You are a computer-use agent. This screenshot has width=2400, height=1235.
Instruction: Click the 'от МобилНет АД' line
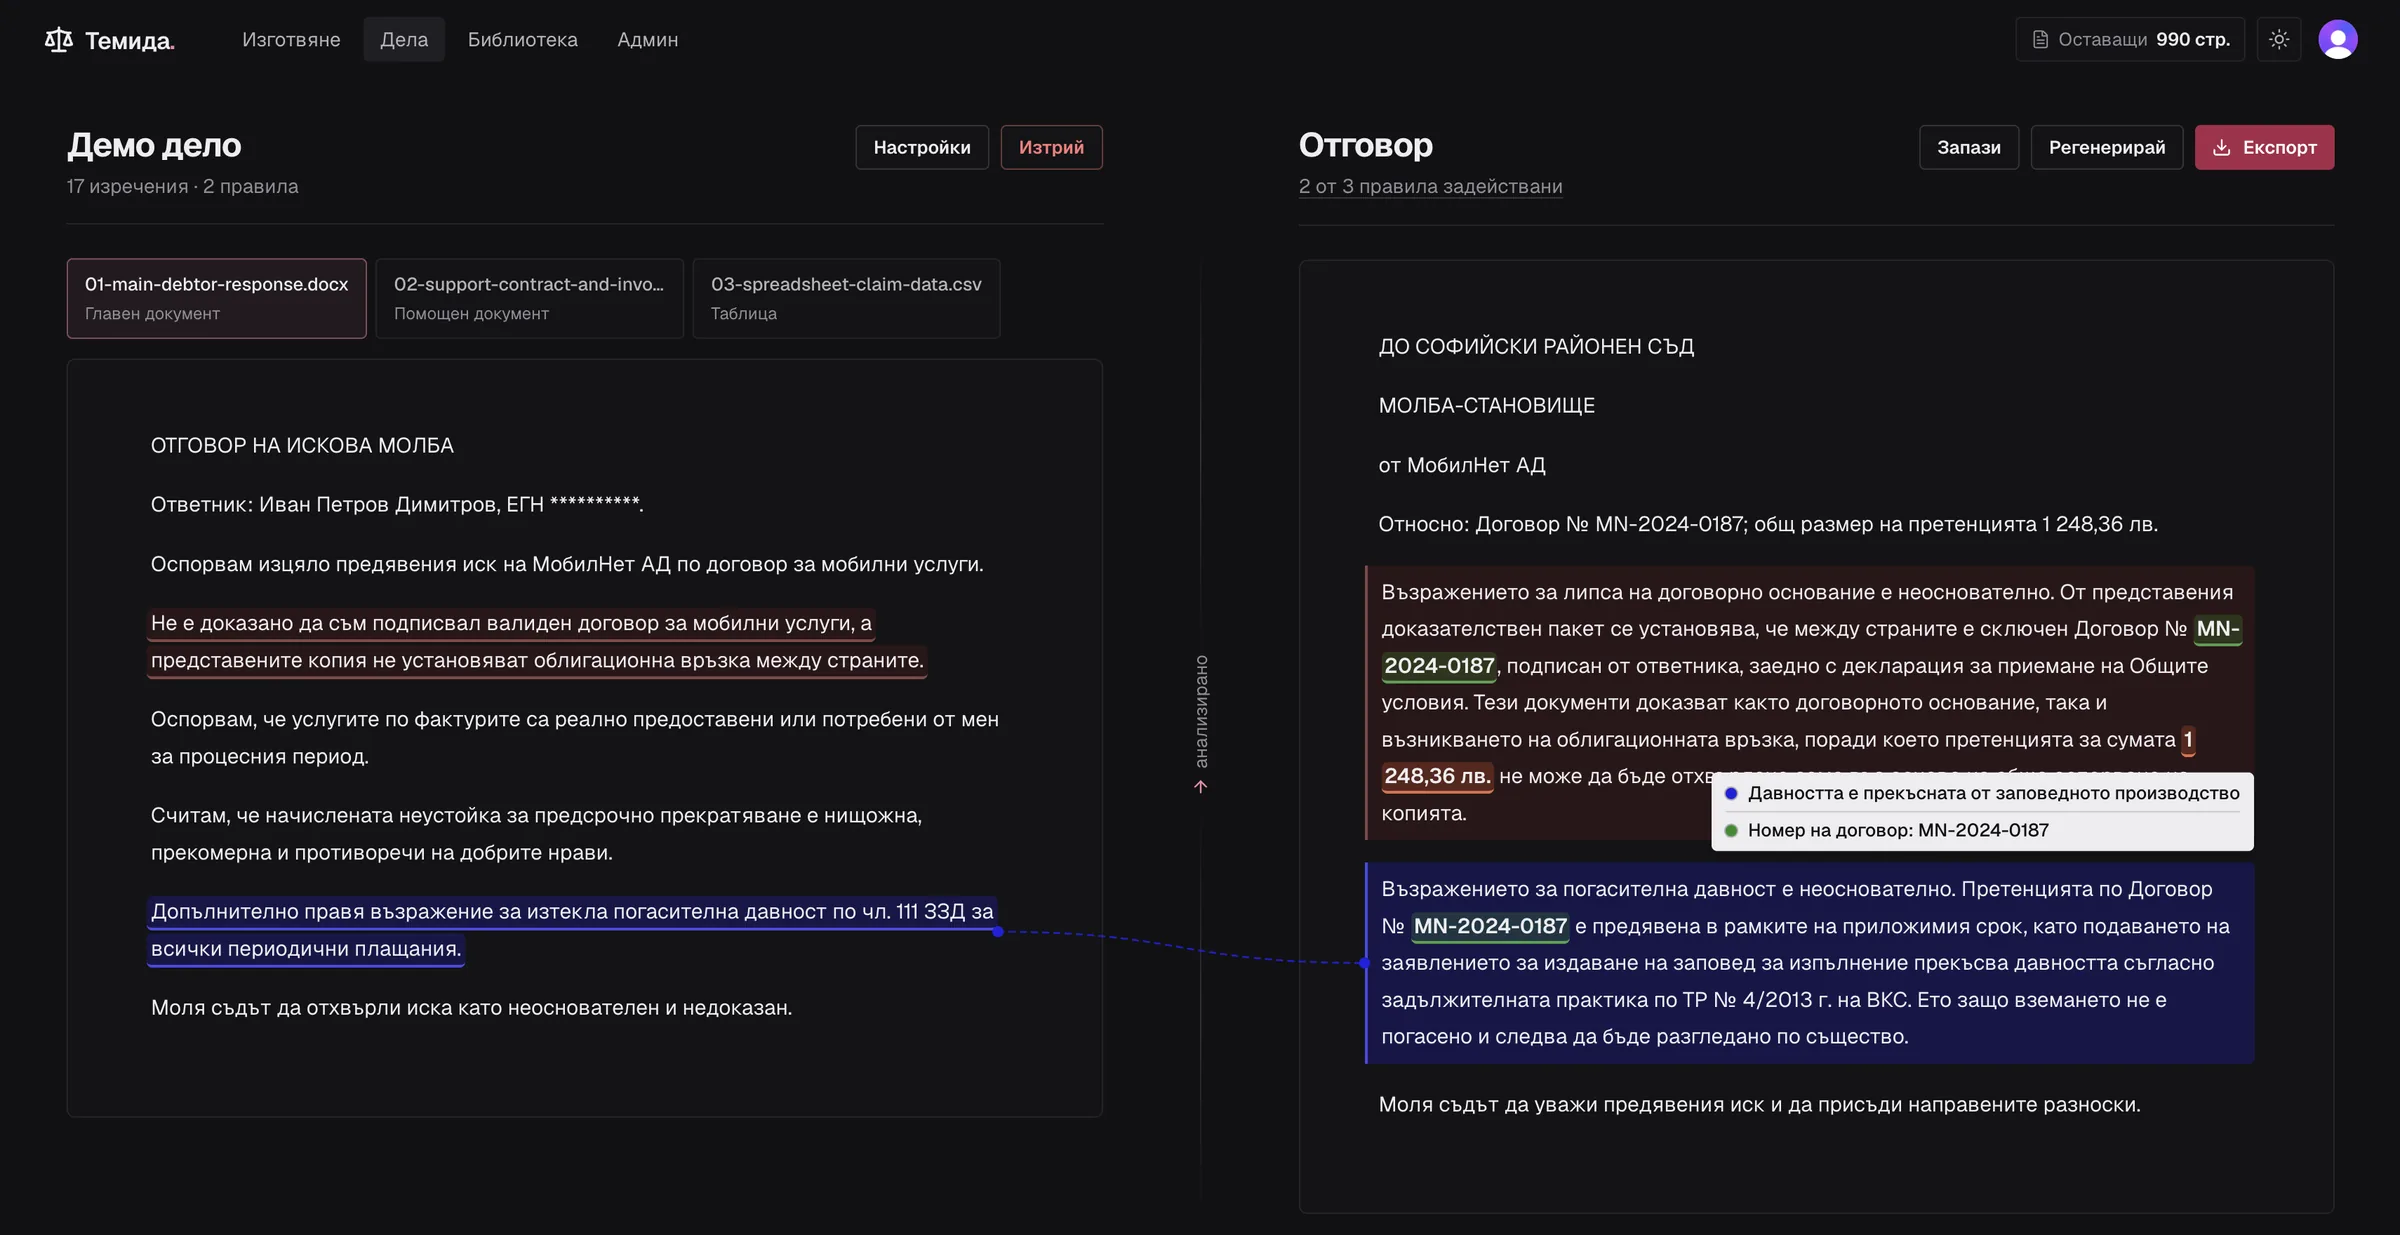point(1462,466)
